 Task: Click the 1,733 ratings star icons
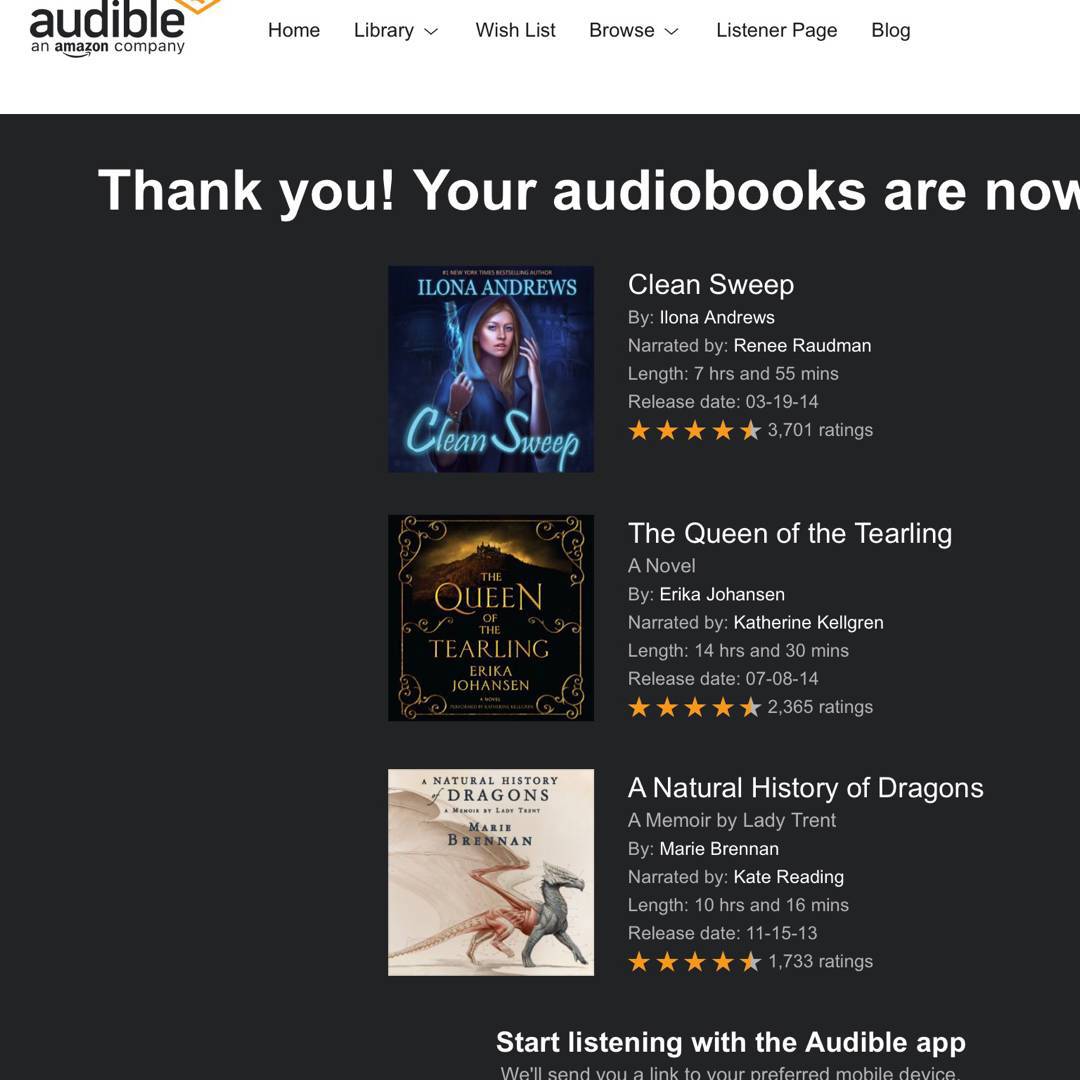pyautogui.click(x=694, y=962)
